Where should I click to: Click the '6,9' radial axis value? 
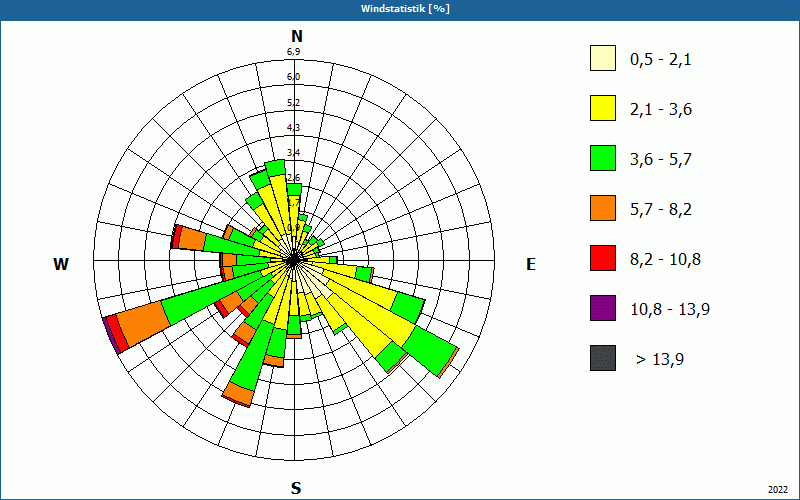[x=293, y=52]
